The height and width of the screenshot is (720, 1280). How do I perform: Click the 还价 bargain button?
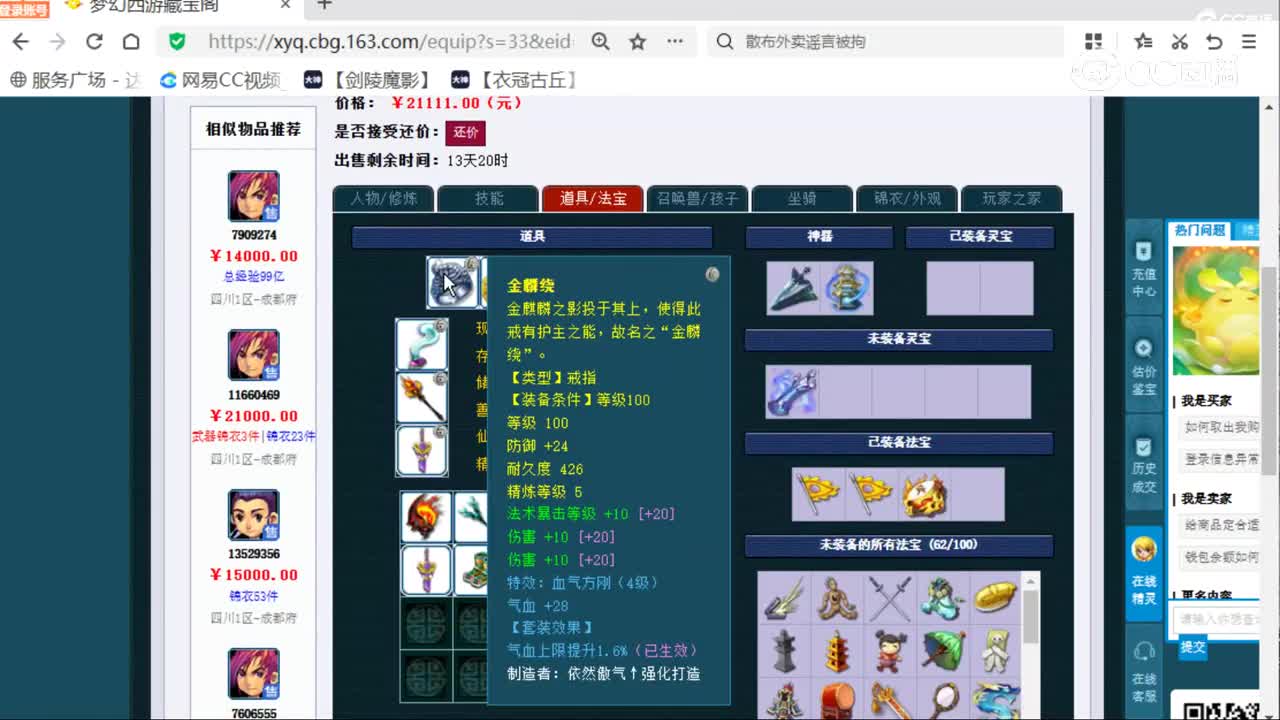tap(465, 131)
